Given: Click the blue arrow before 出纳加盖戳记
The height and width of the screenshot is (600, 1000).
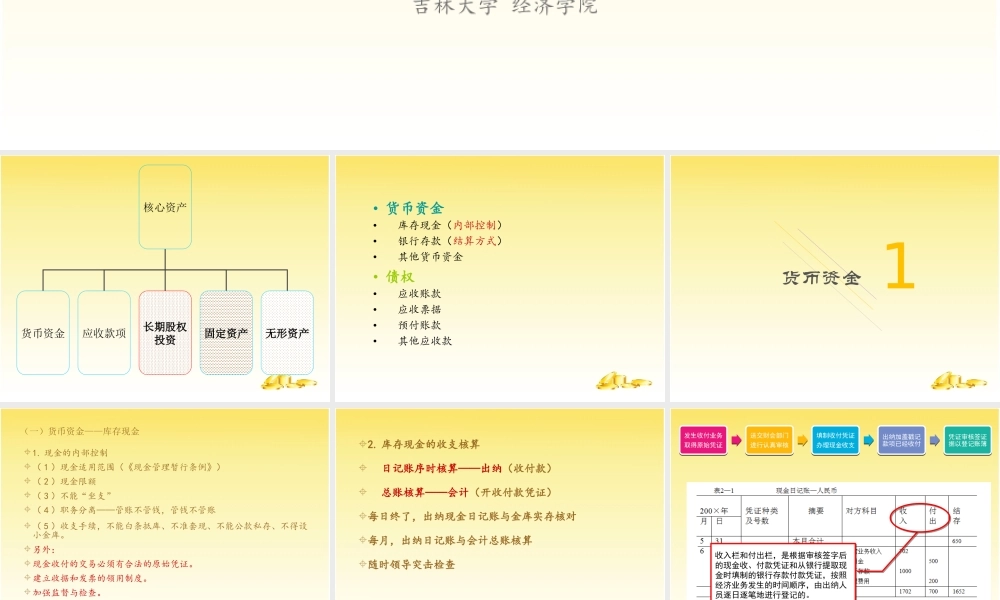Looking at the screenshot, I should point(869,438).
